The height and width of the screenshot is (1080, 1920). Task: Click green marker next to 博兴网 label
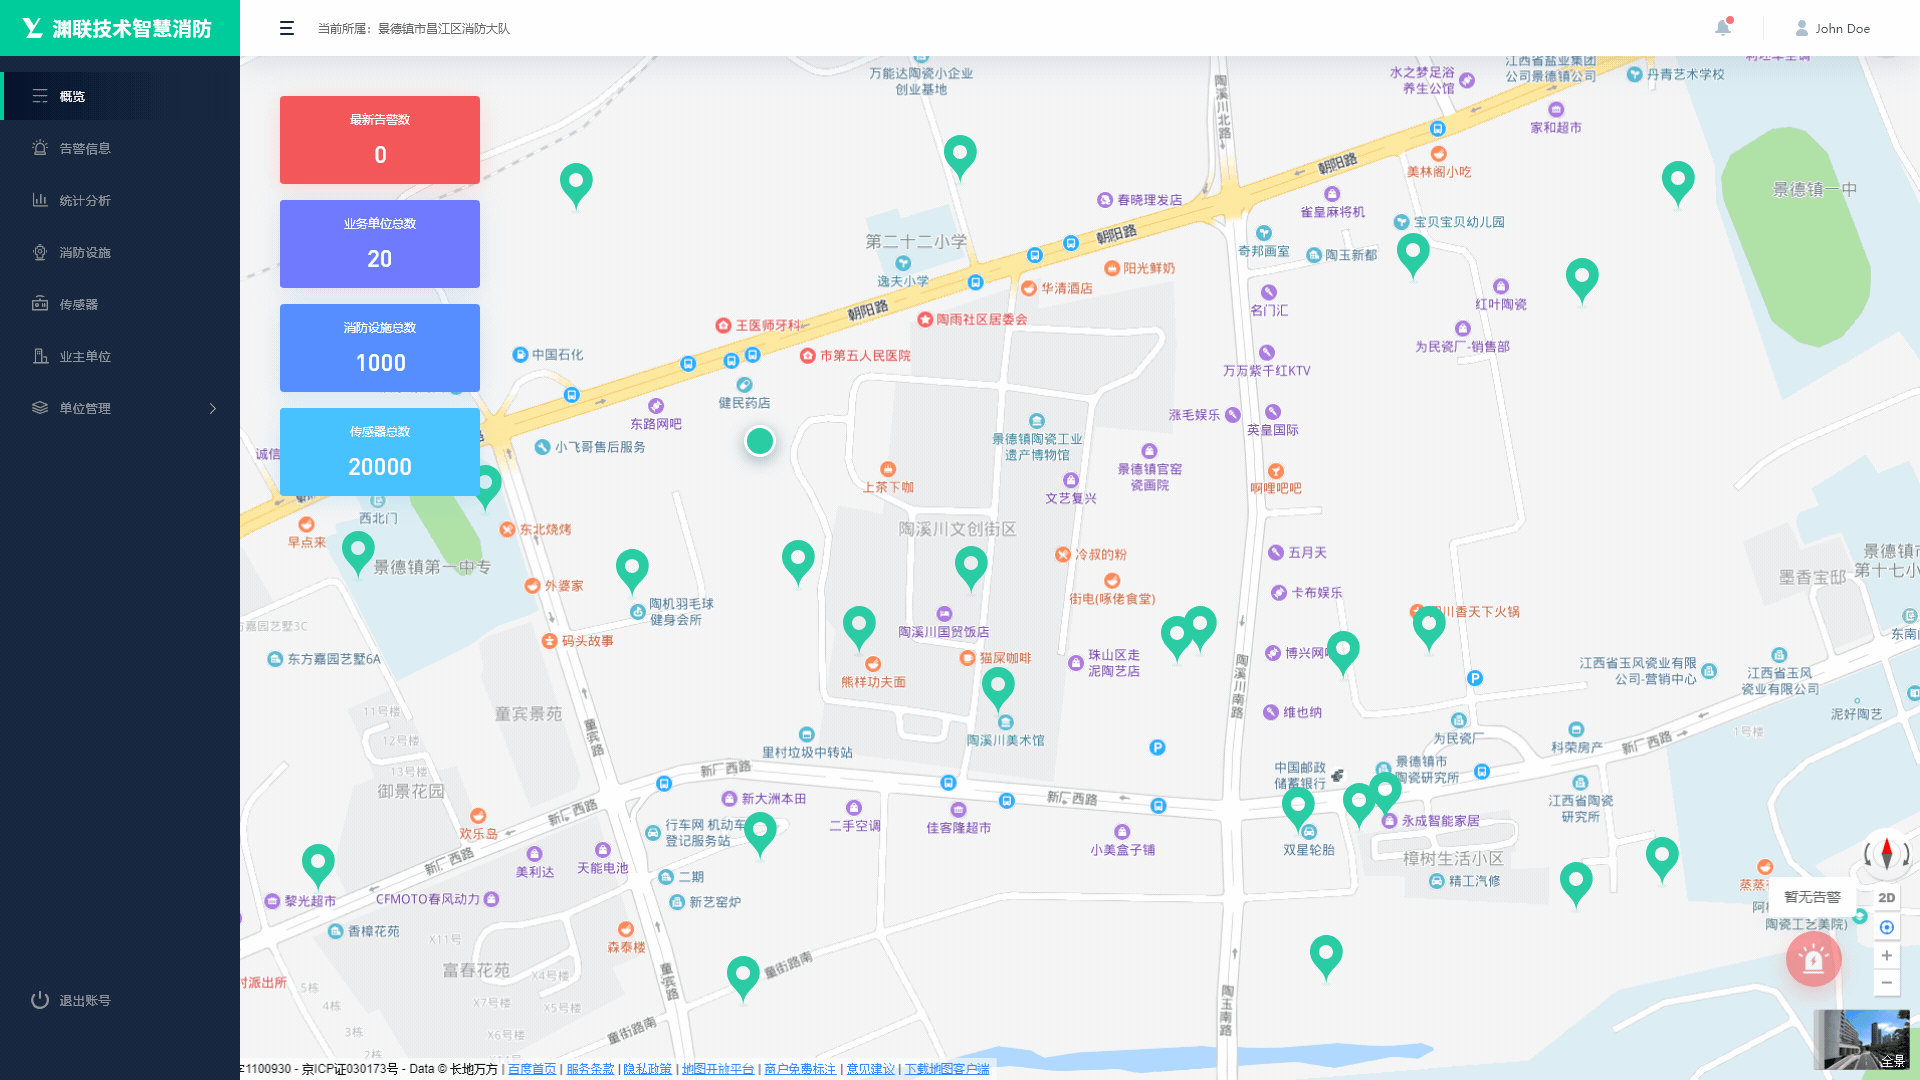[1343, 653]
